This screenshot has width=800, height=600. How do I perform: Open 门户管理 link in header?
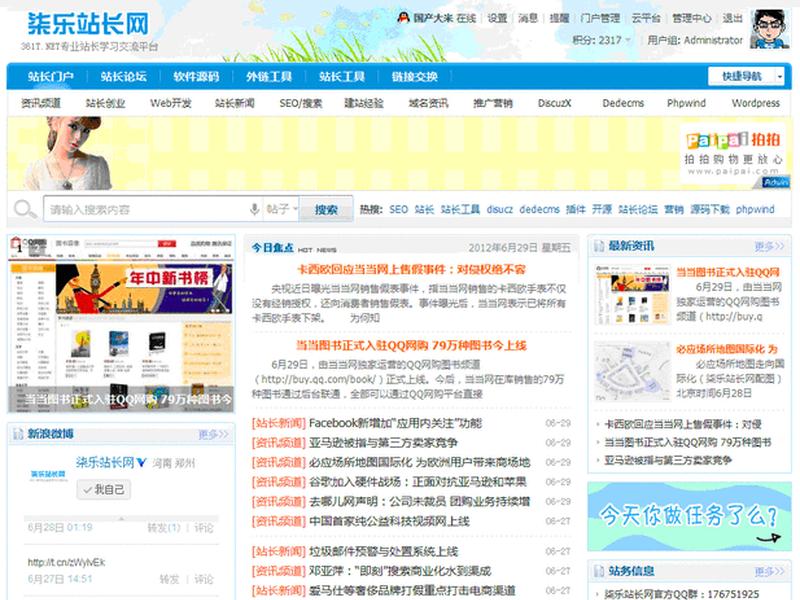(x=600, y=18)
